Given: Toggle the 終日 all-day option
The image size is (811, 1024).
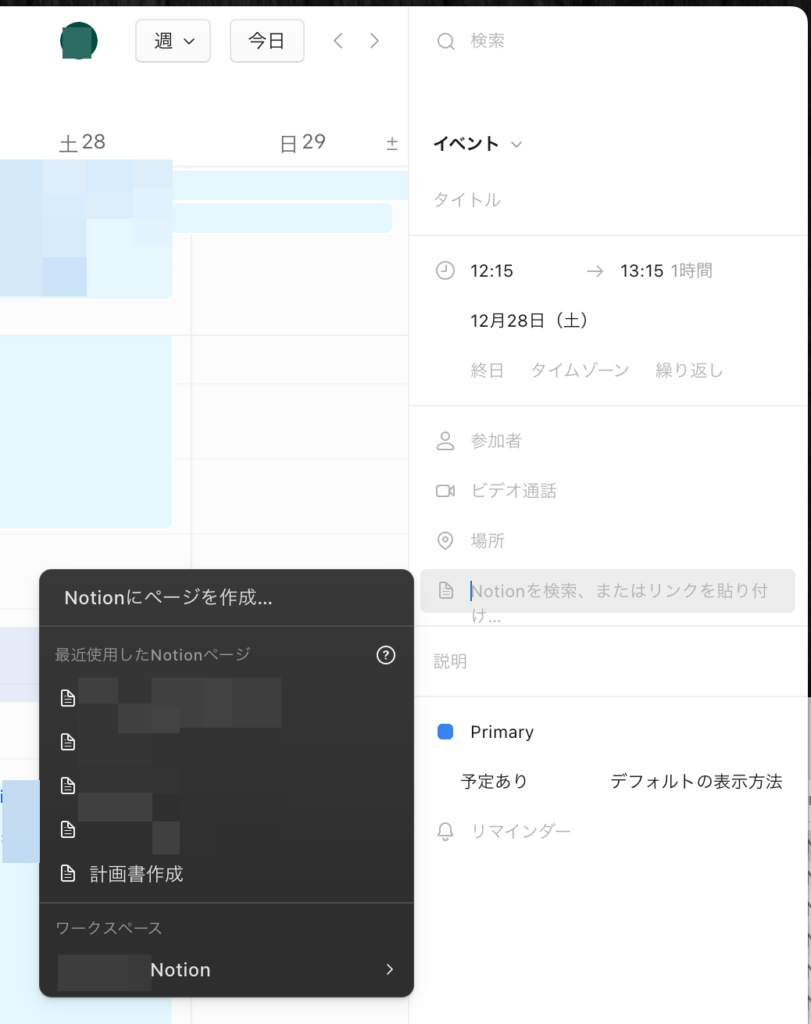Looking at the screenshot, I should [x=487, y=371].
